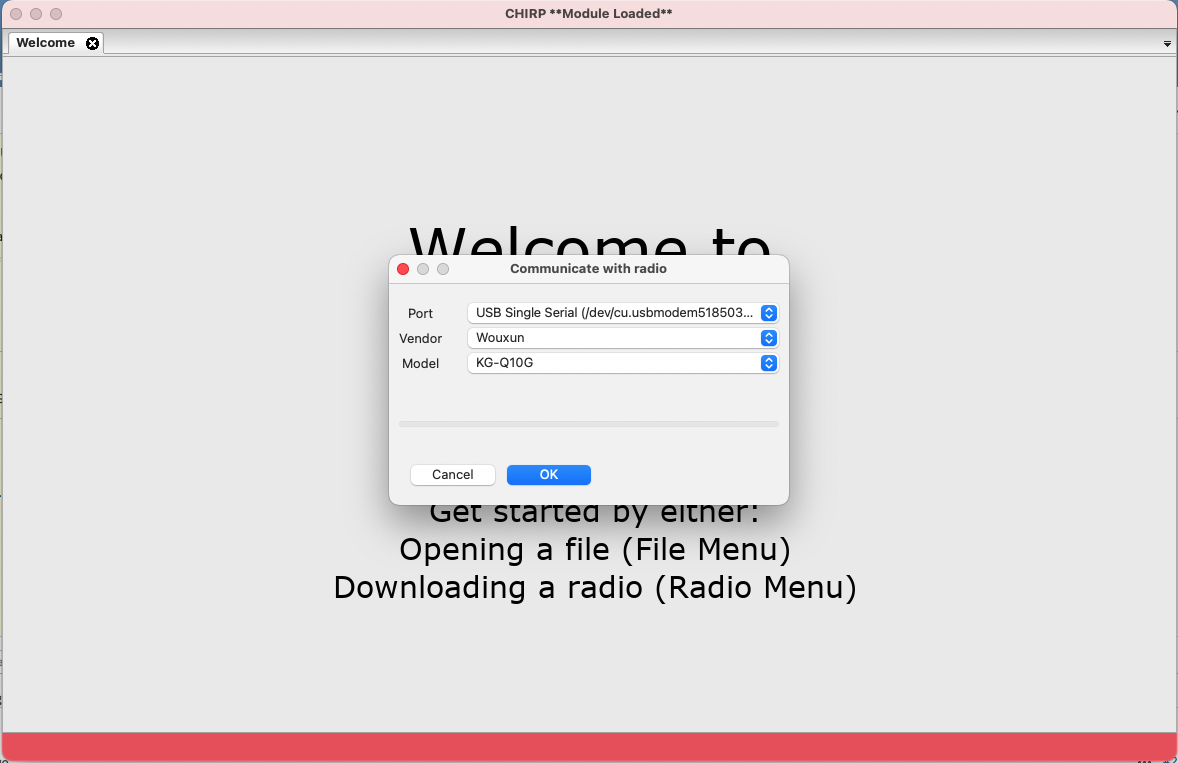Click the CHIRP Module Loaded window title
The width and height of the screenshot is (1178, 763).
(x=588, y=14)
